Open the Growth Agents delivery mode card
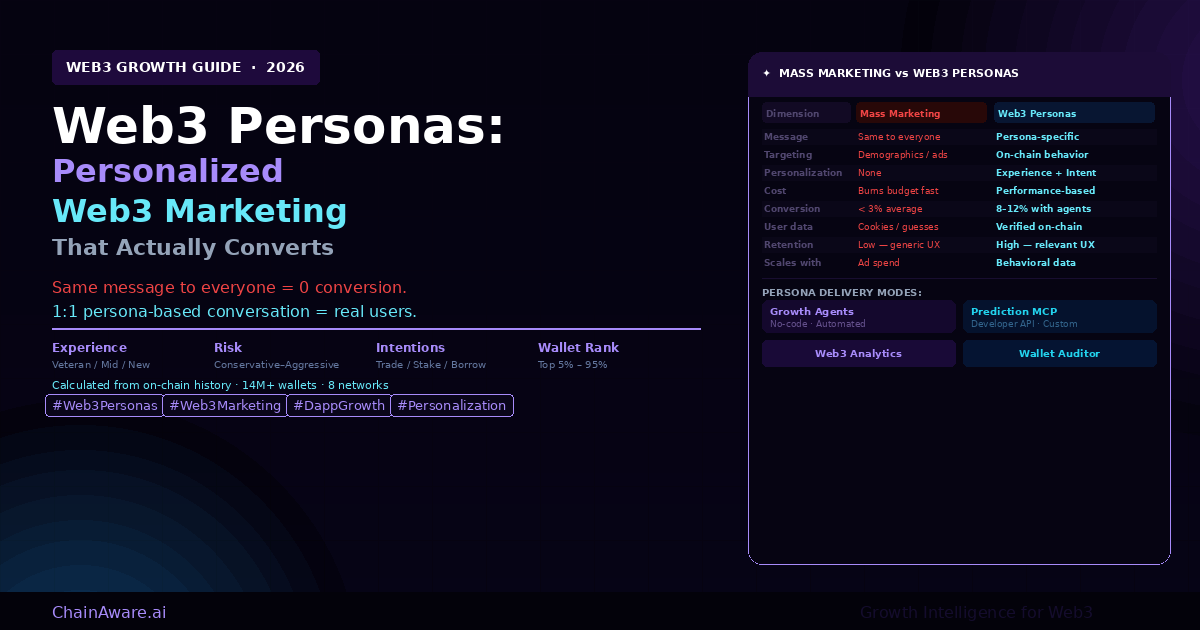 [860, 317]
